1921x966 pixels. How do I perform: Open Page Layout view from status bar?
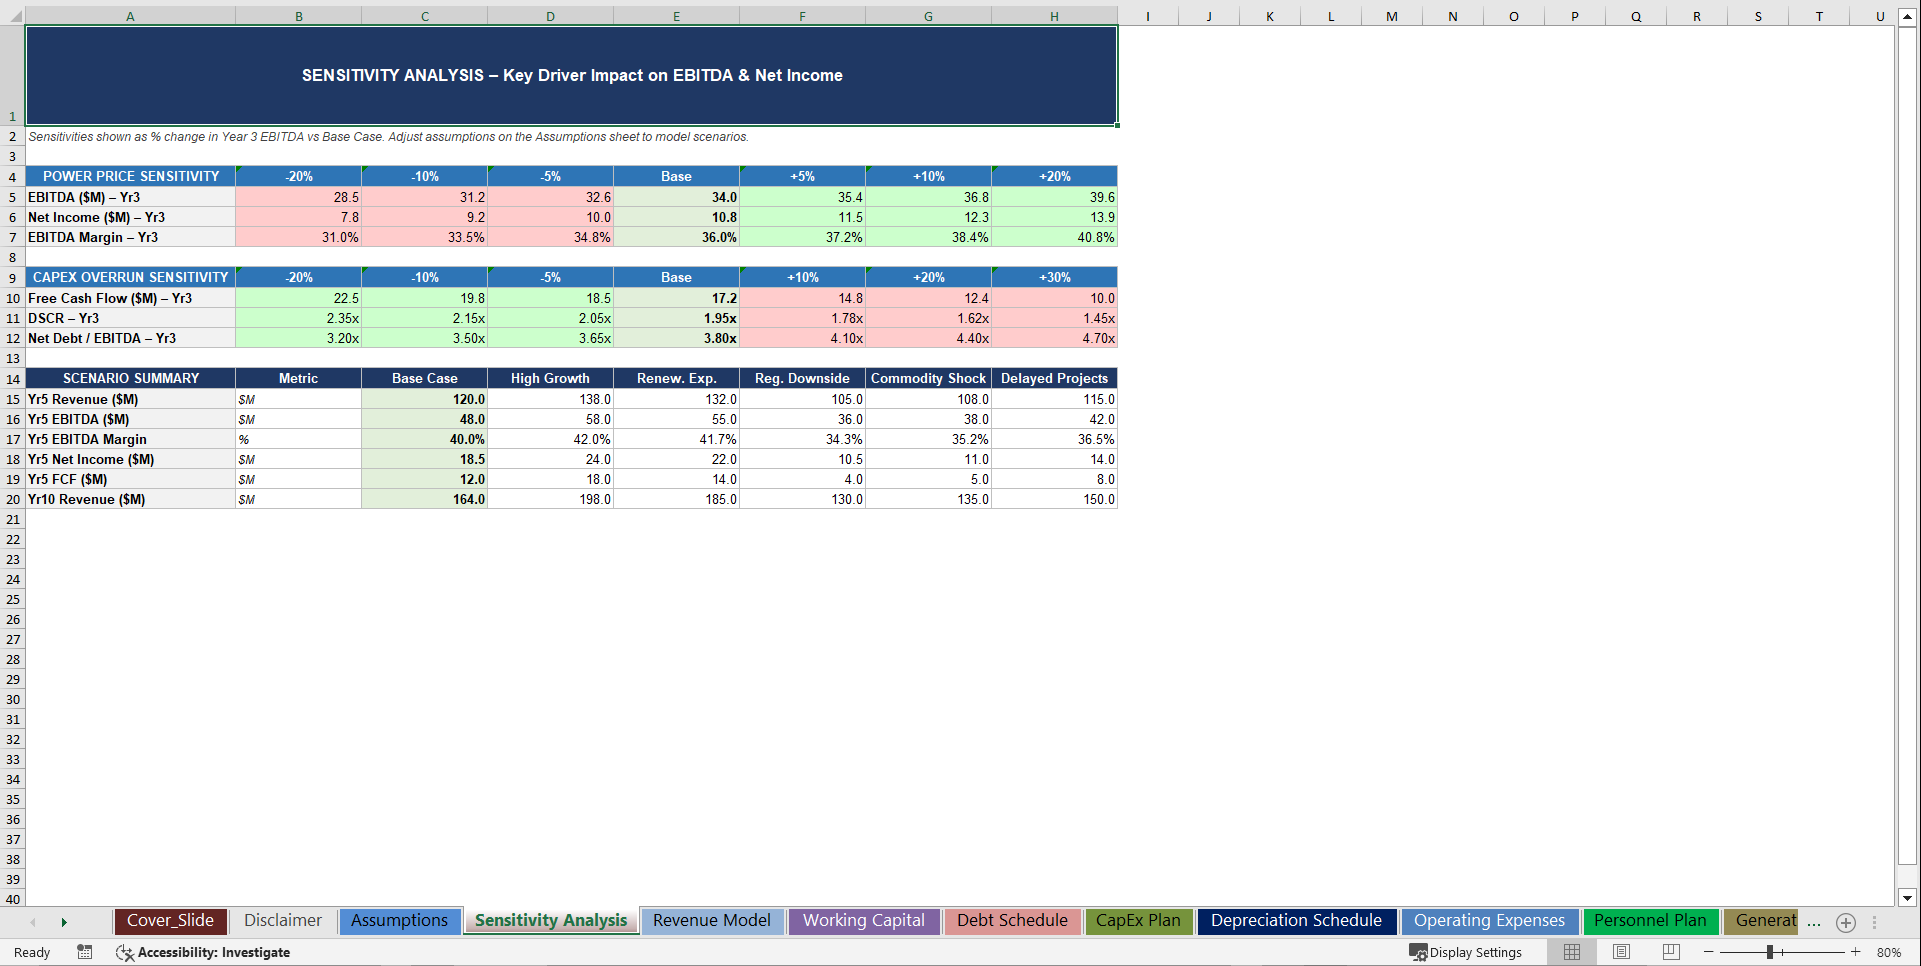pos(1621,952)
